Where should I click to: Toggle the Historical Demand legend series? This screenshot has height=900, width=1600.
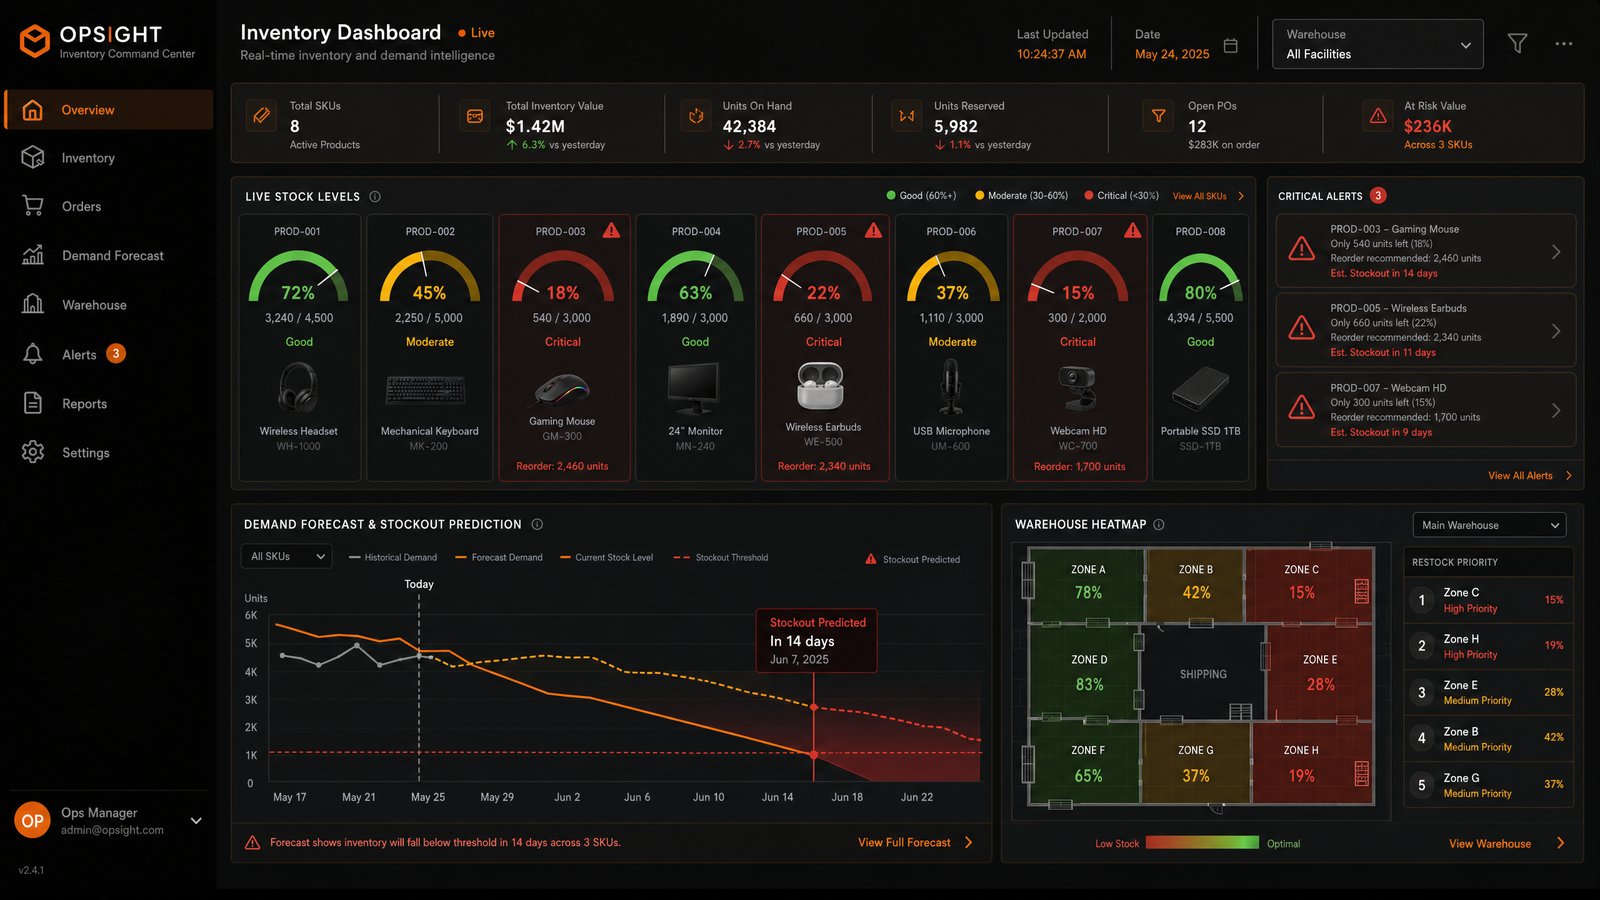click(x=393, y=558)
